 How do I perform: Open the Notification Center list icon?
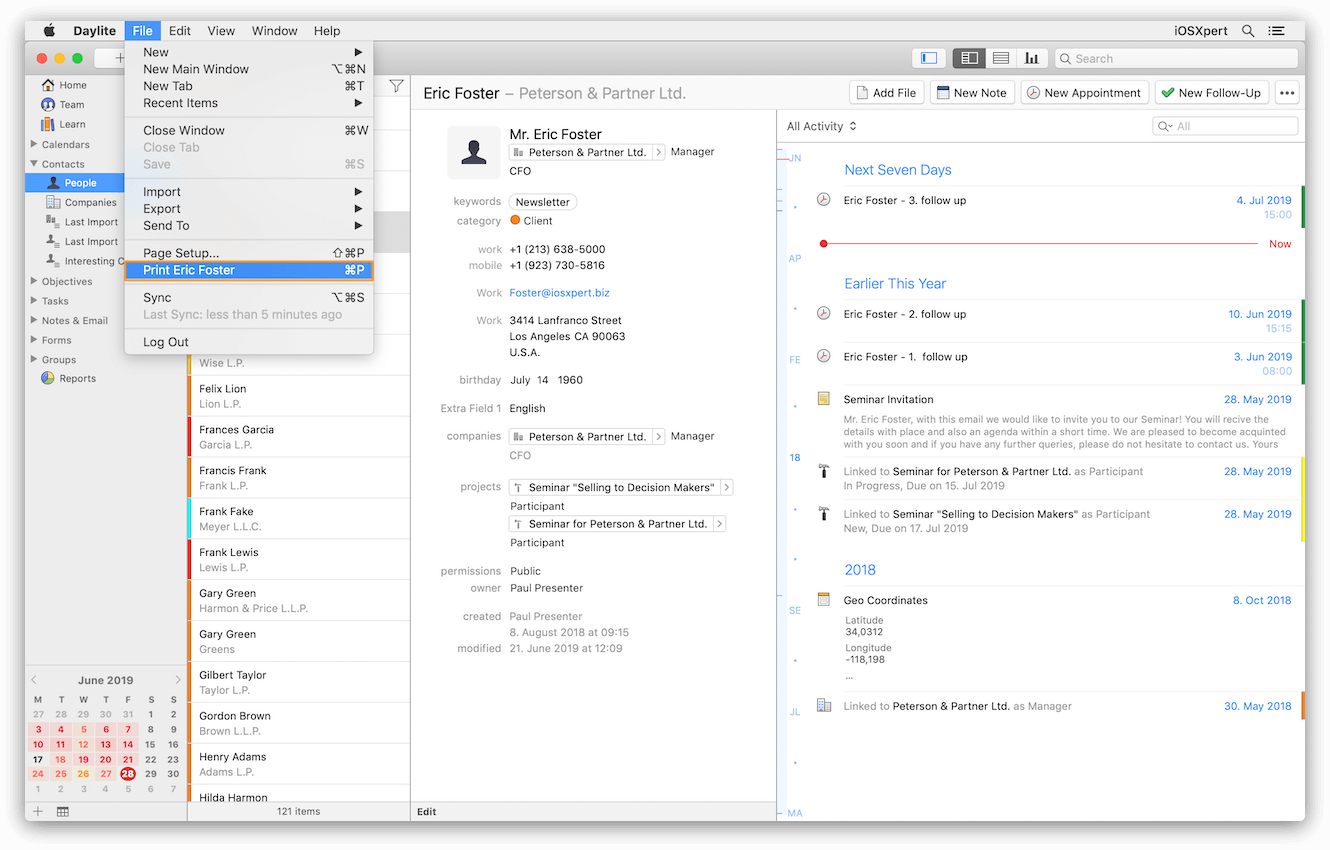tap(1276, 31)
